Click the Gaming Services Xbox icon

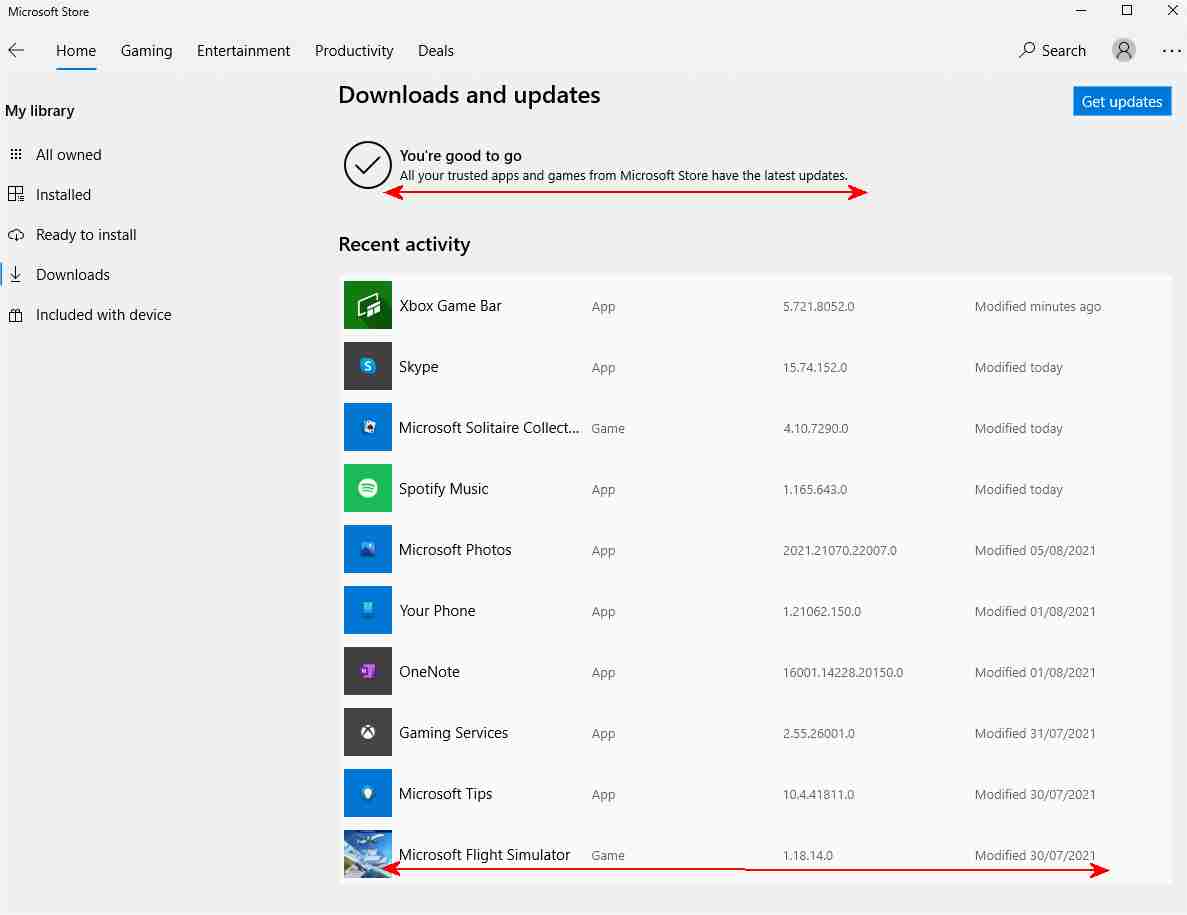368,732
